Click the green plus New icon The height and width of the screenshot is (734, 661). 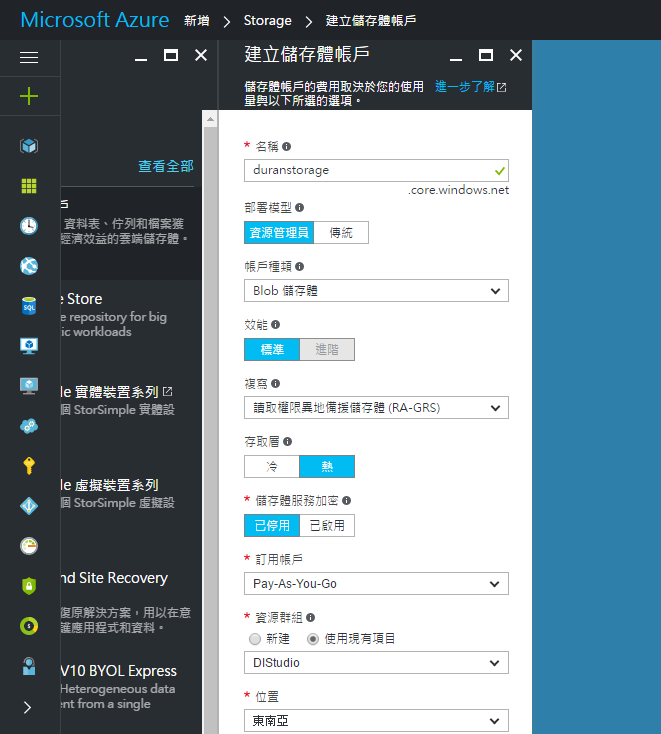29,96
